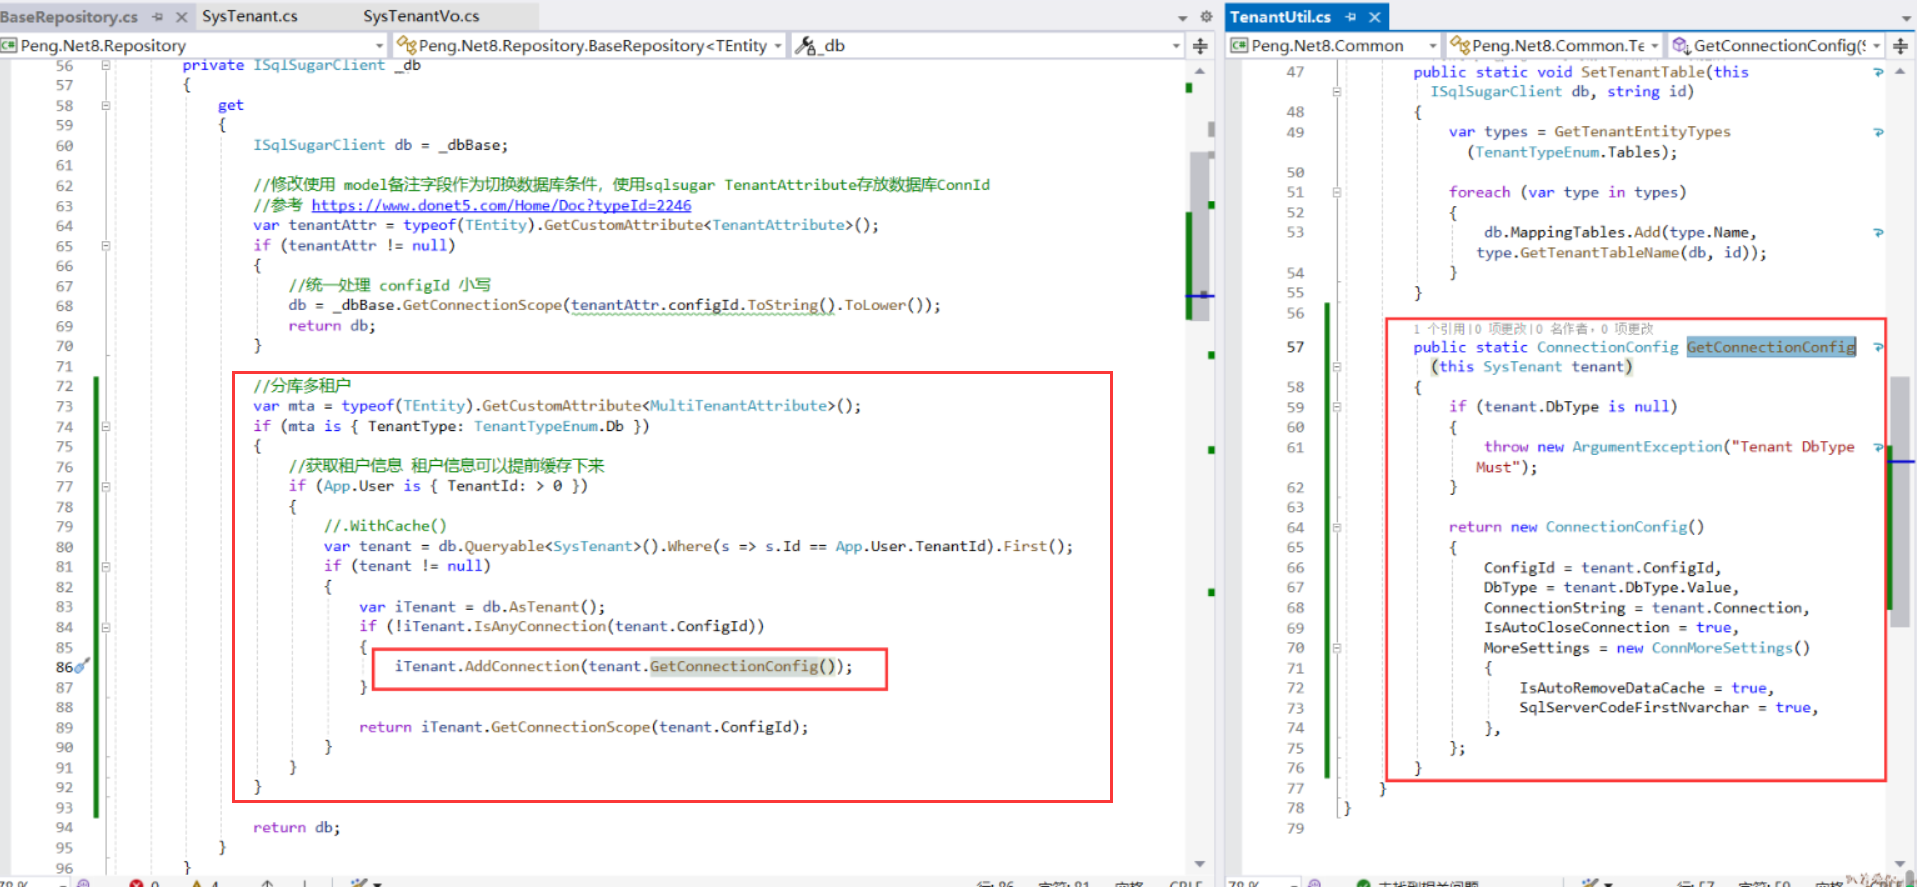
Task: Click GetConnectionConfig() call on line 86
Action: coord(742,666)
